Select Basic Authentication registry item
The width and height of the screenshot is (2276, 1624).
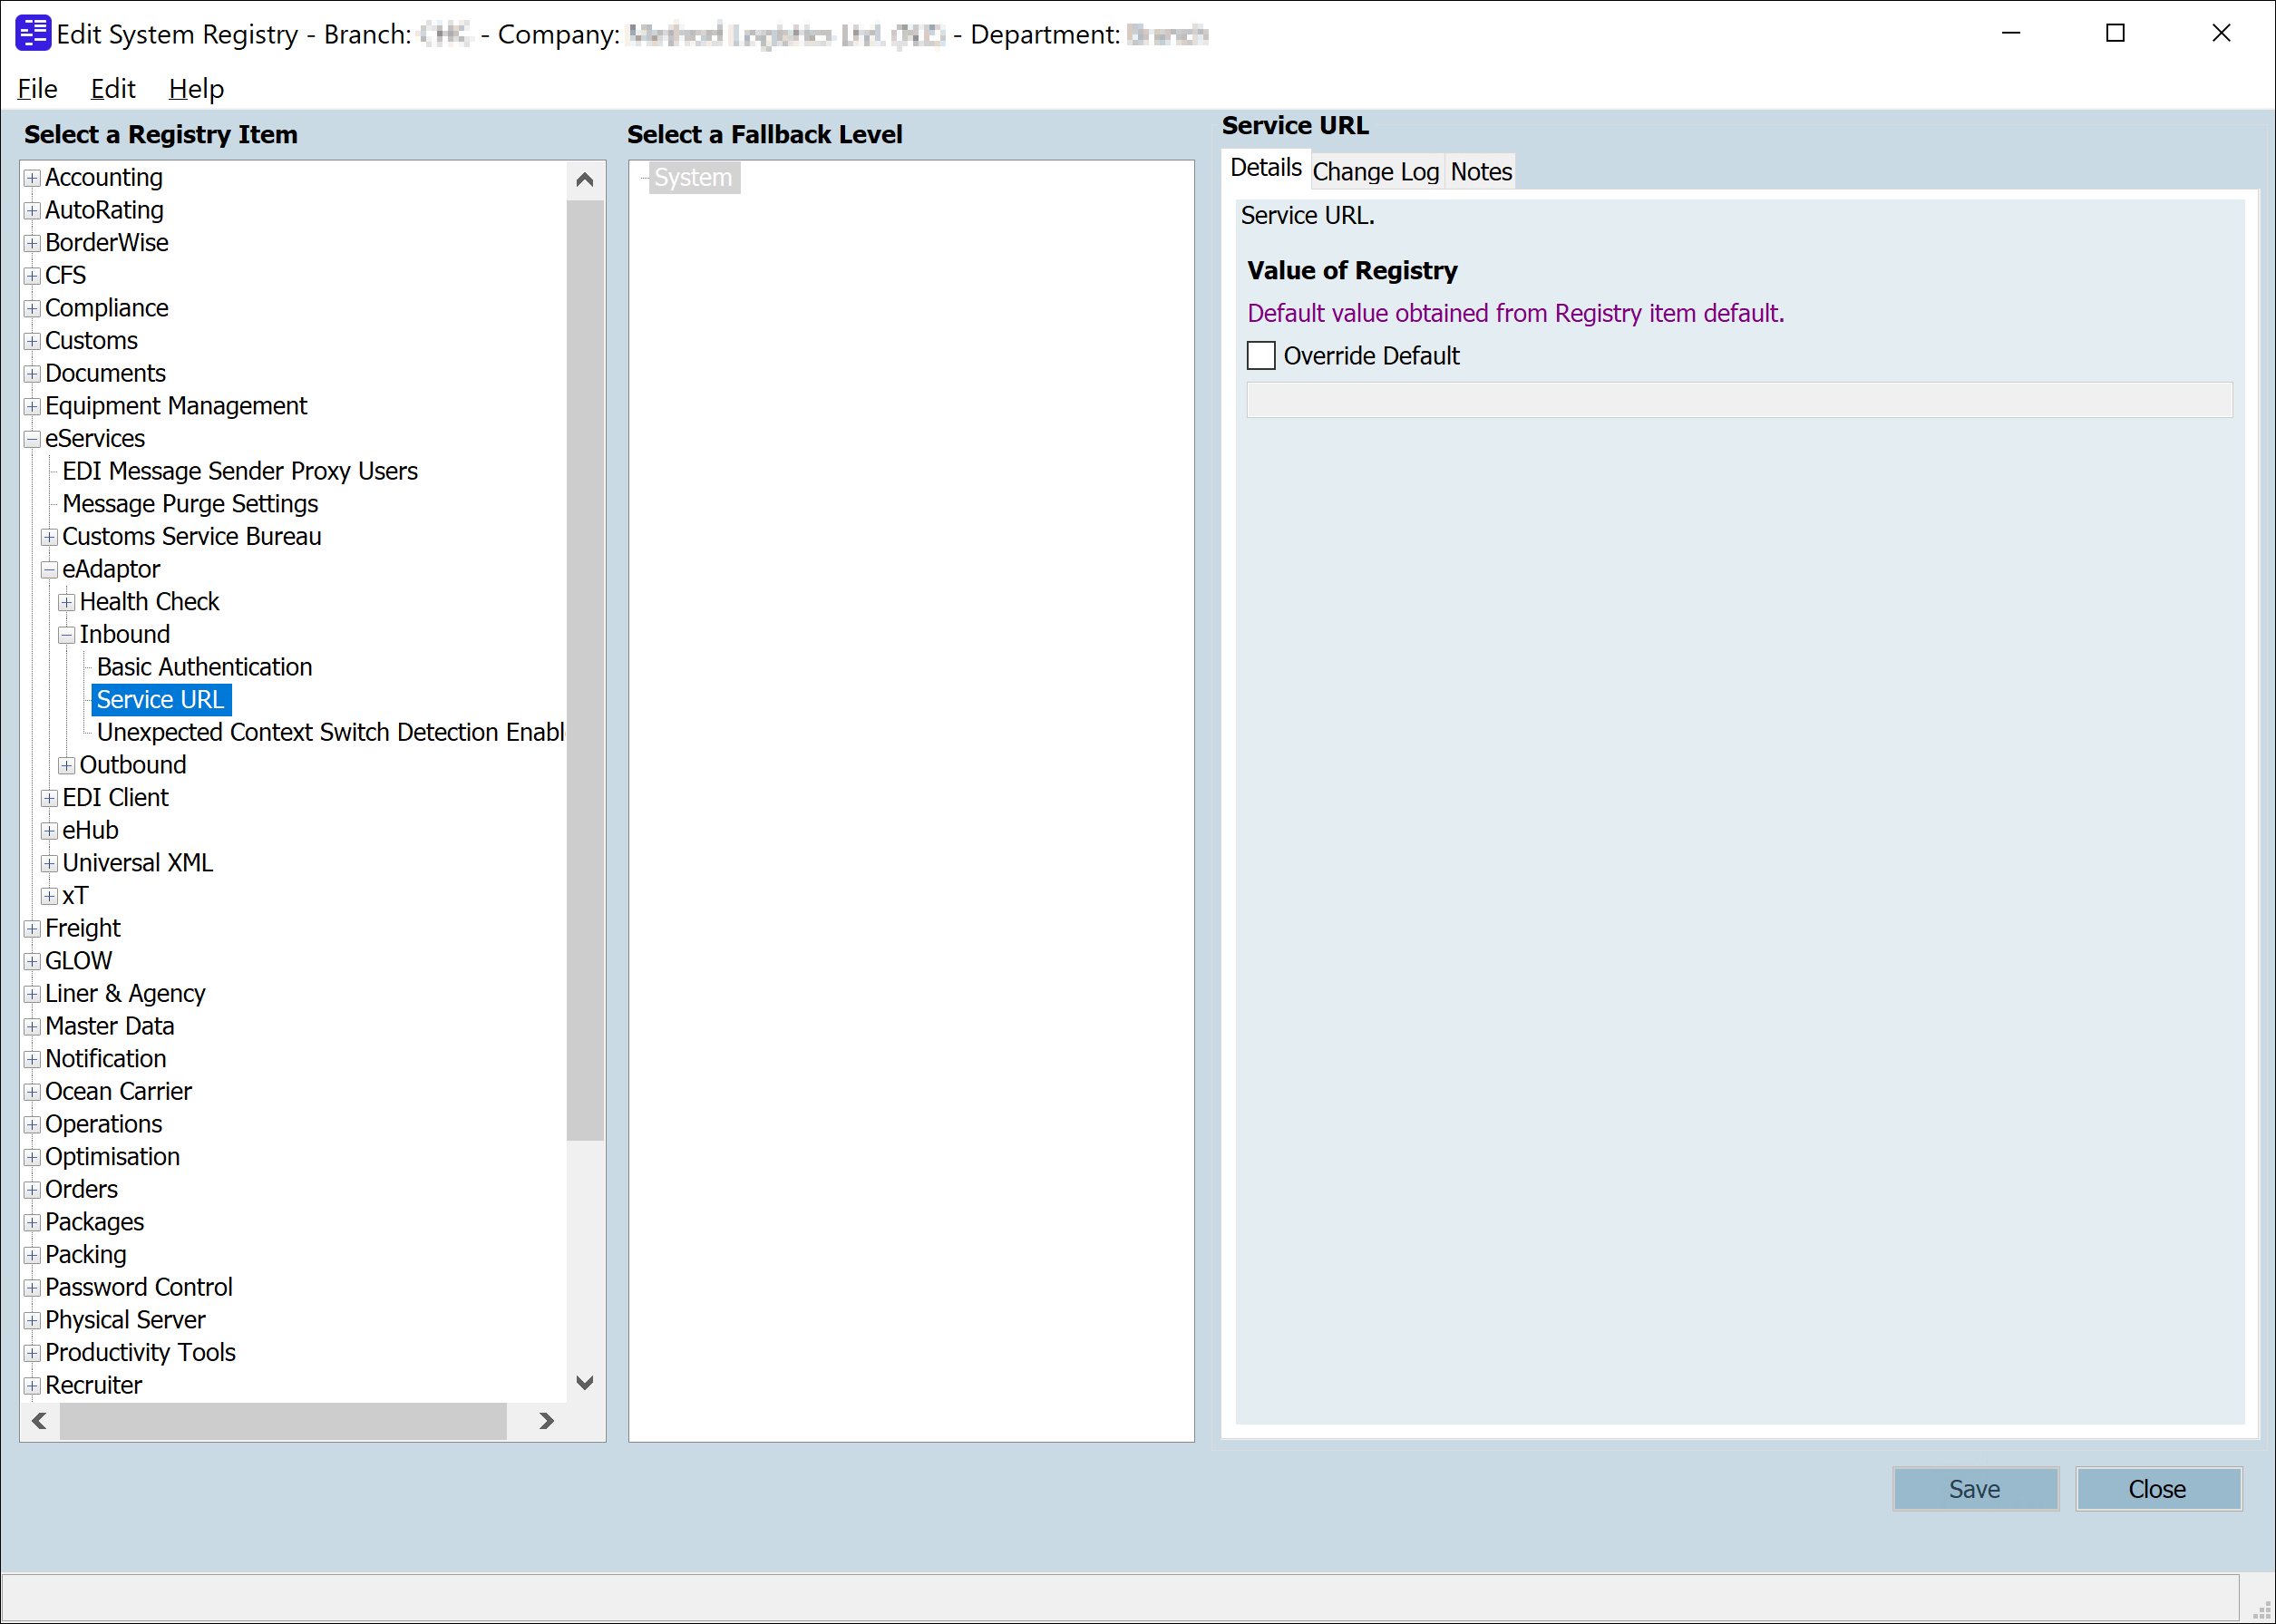click(x=204, y=667)
